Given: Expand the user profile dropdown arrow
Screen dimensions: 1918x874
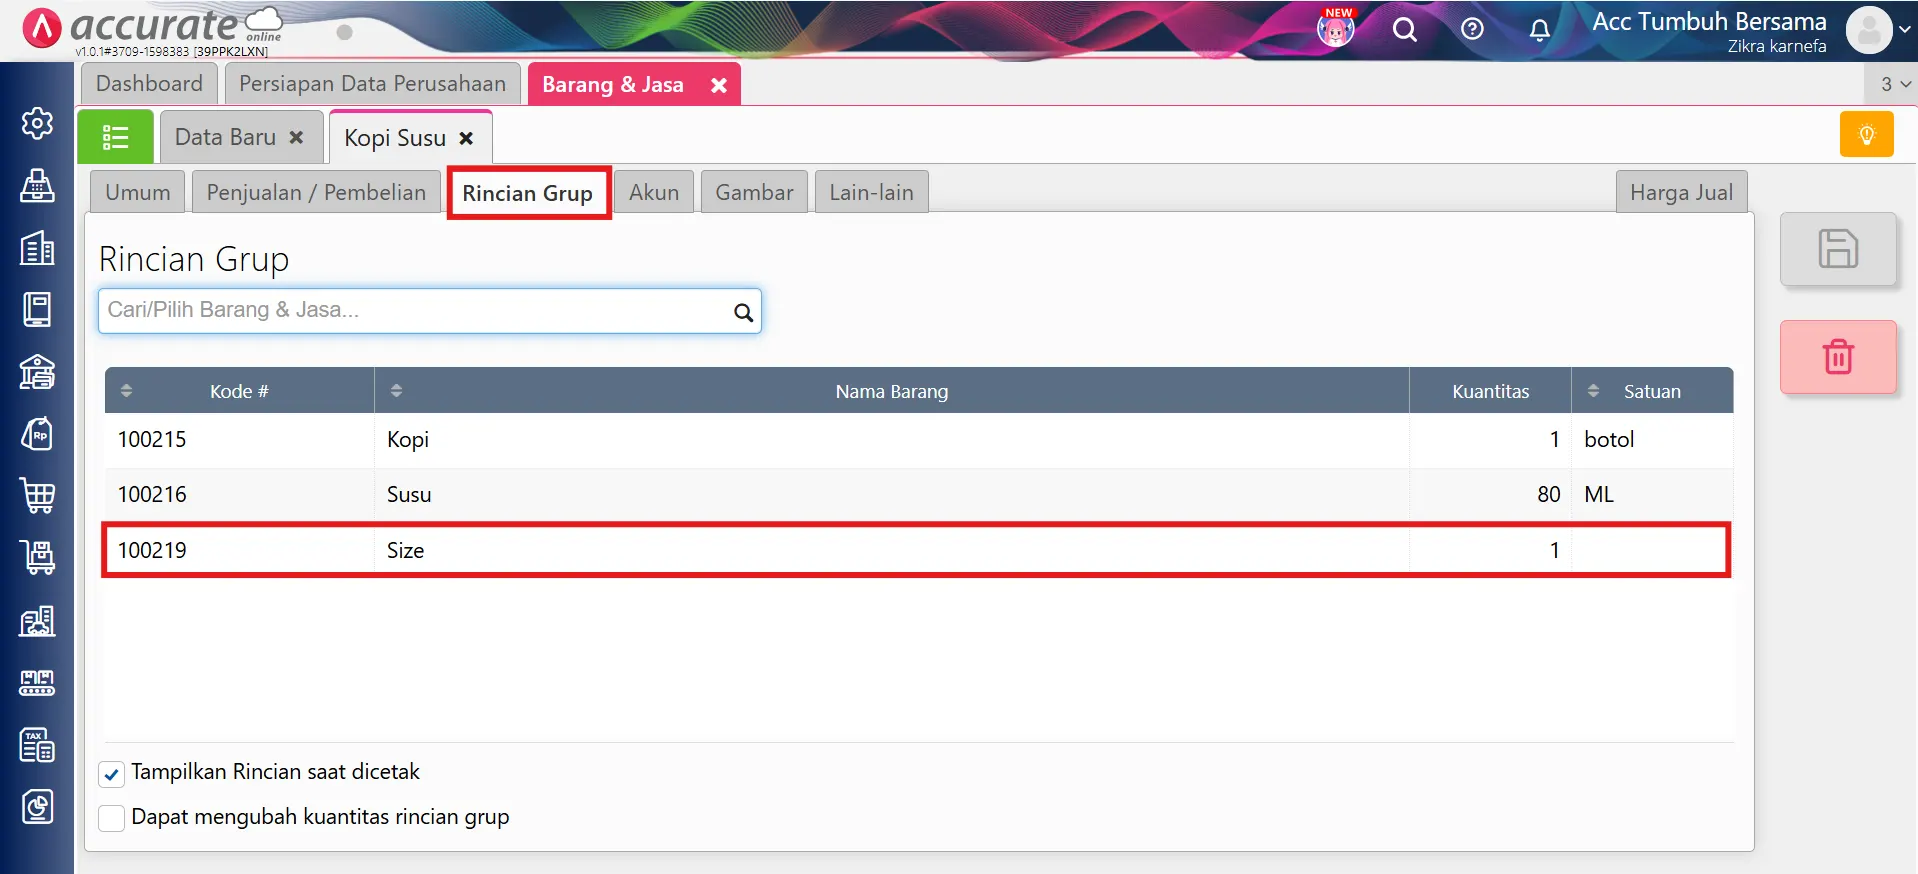Looking at the screenshot, I should tap(1904, 30).
